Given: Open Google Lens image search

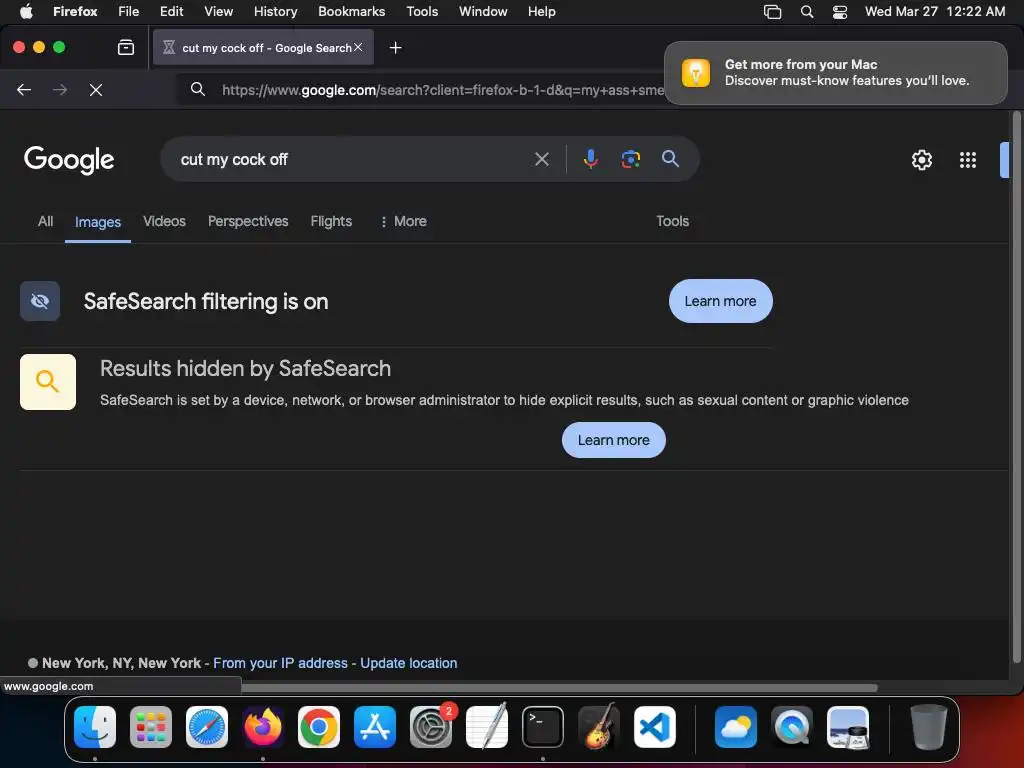Looking at the screenshot, I should [x=630, y=159].
